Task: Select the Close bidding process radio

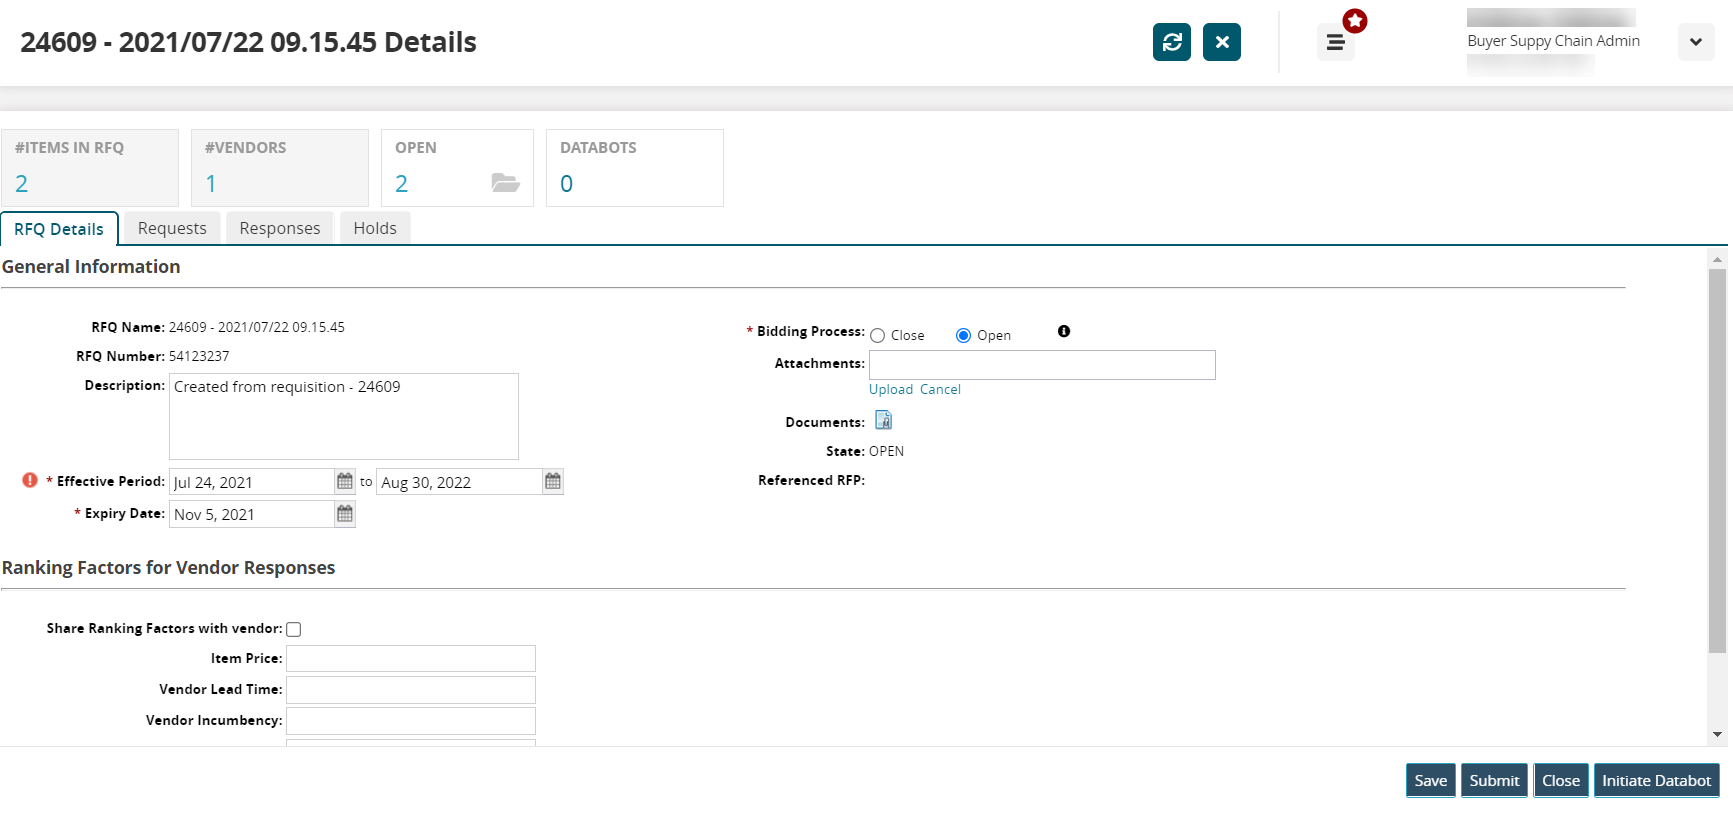Action: pos(878,336)
